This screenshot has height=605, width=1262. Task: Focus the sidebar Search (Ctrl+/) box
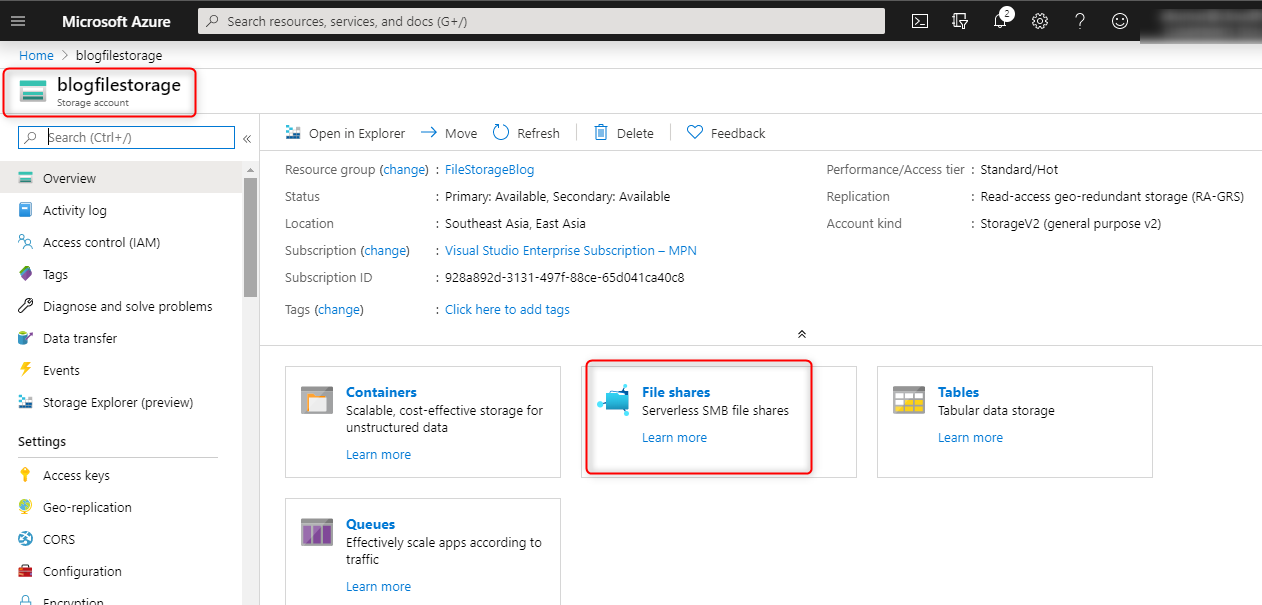click(127, 138)
